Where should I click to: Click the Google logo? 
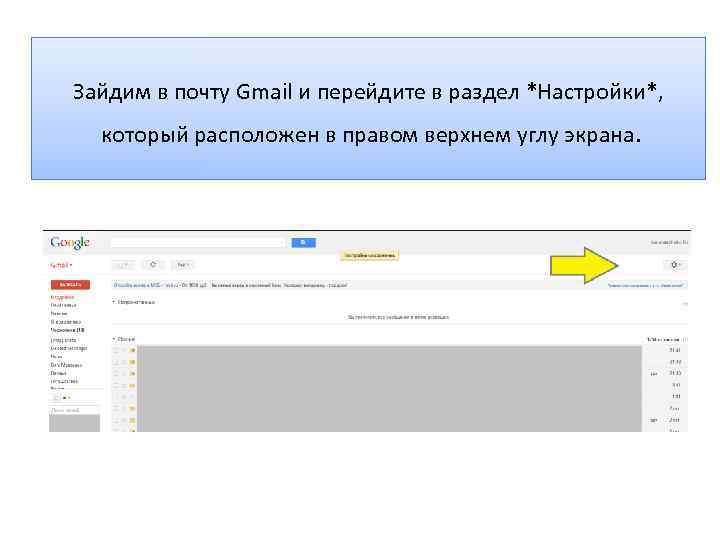pos(70,242)
